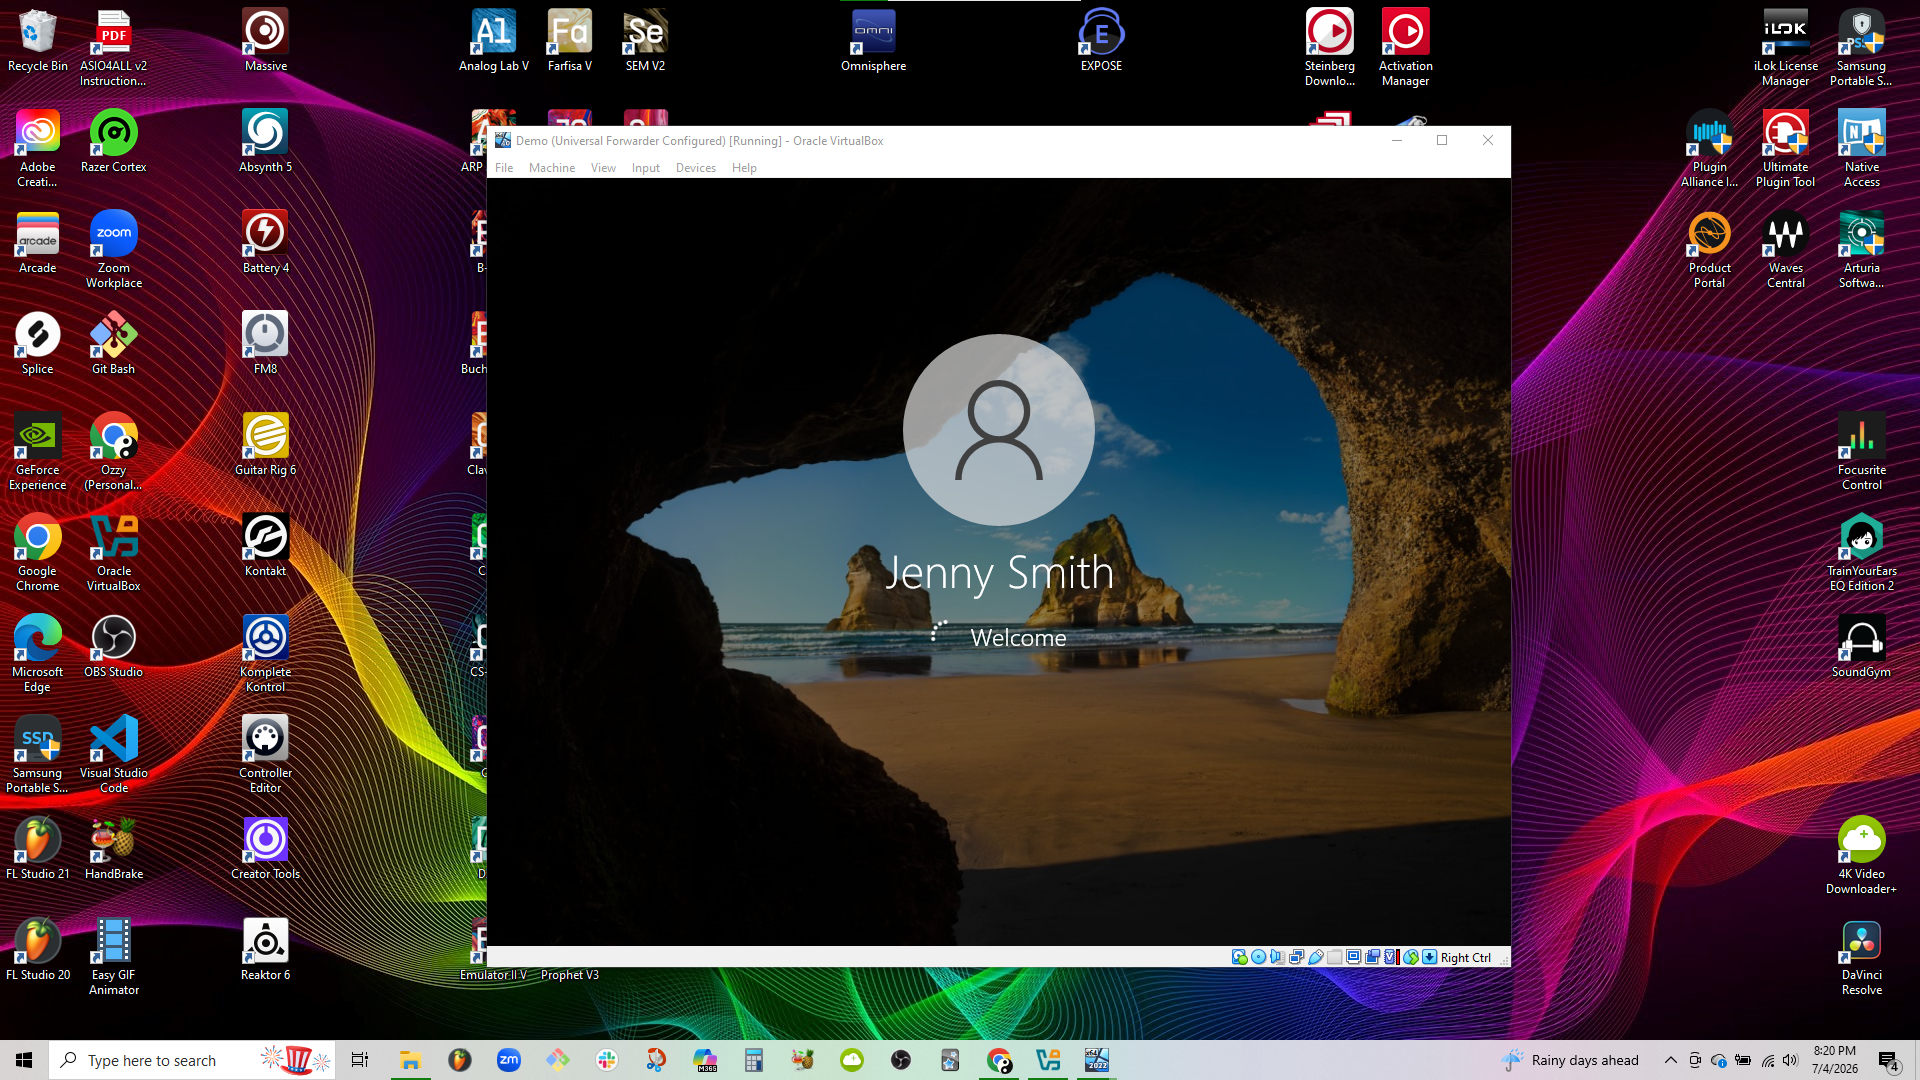The width and height of the screenshot is (1920, 1080).
Task: Open the Machine menu in VirtualBox
Action: pos(552,168)
